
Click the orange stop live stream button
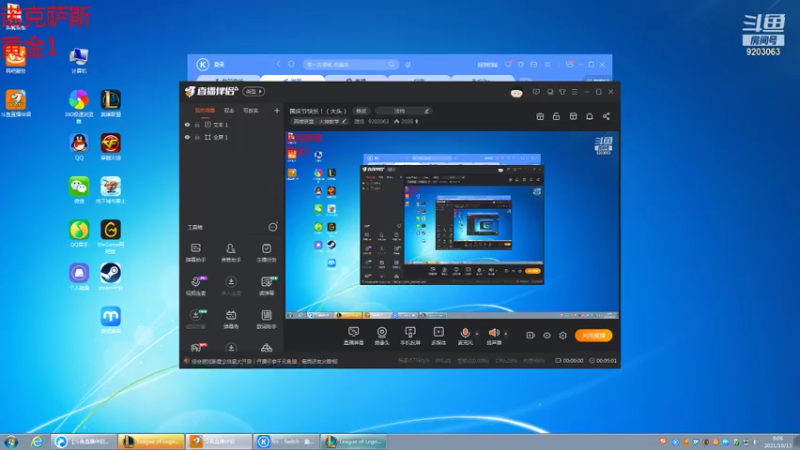point(593,335)
